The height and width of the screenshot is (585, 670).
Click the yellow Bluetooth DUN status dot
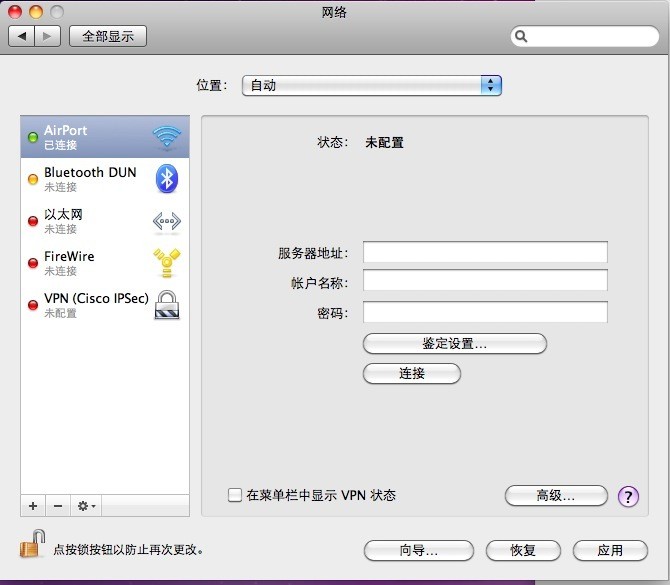(x=33, y=179)
